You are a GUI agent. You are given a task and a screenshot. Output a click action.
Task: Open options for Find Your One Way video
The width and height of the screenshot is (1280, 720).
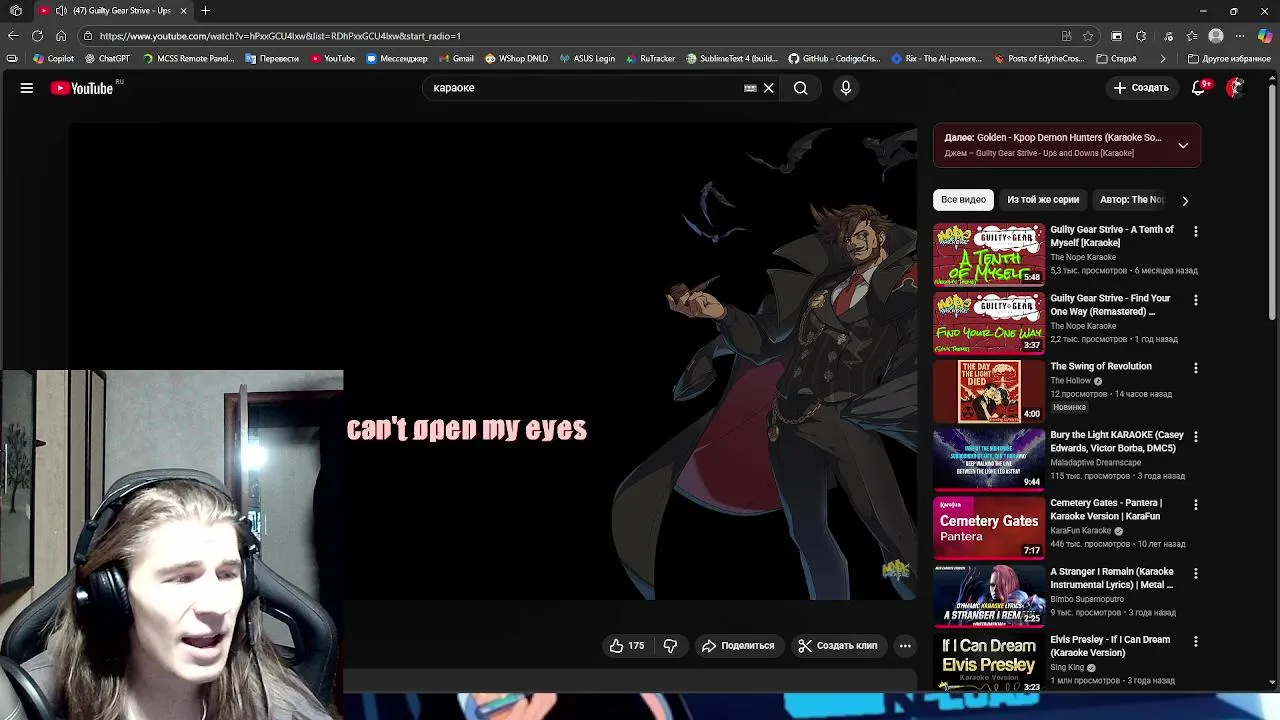1195,300
